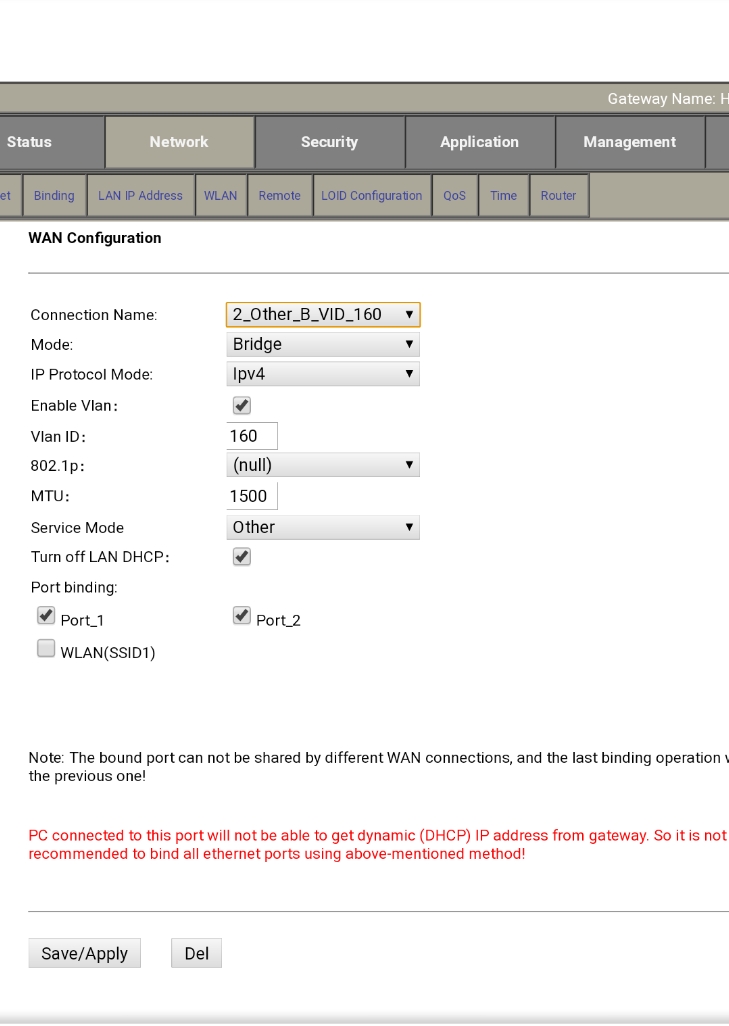Open the Management tab
The width and height of the screenshot is (729, 1026).
(629, 142)
